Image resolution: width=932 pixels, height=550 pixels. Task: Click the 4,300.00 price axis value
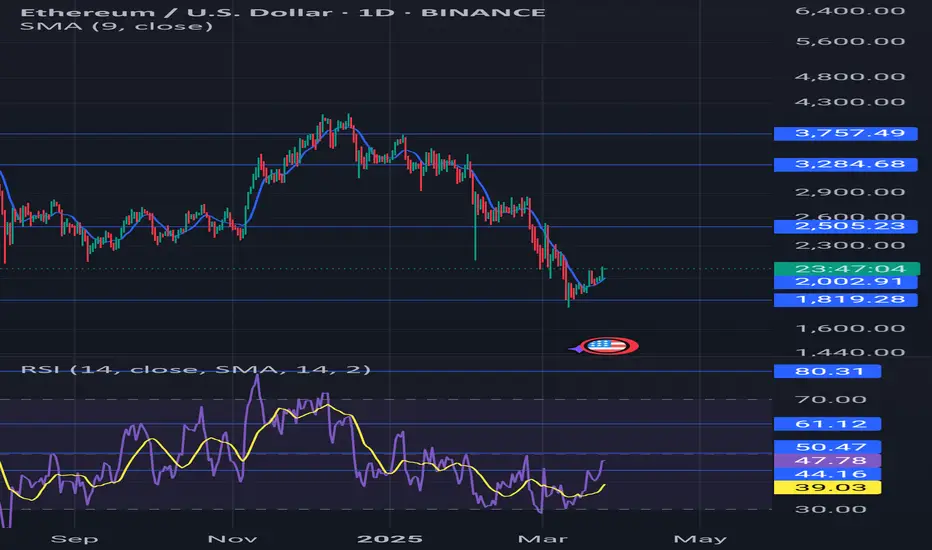(850, 102)
